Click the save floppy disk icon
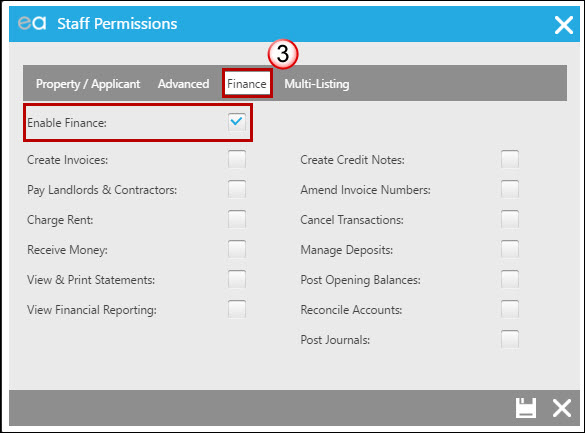 pos(526,408)
